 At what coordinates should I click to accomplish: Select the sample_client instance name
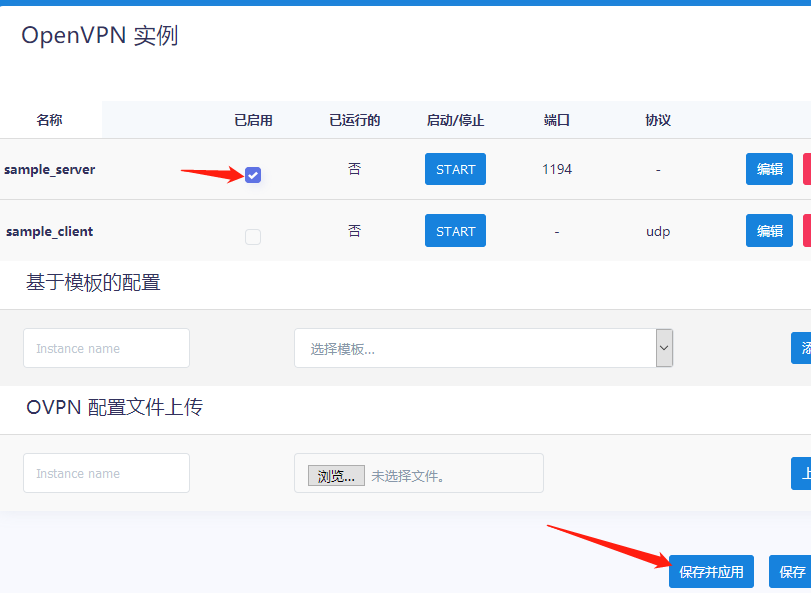pyautogui.click(x=50, y=231)
